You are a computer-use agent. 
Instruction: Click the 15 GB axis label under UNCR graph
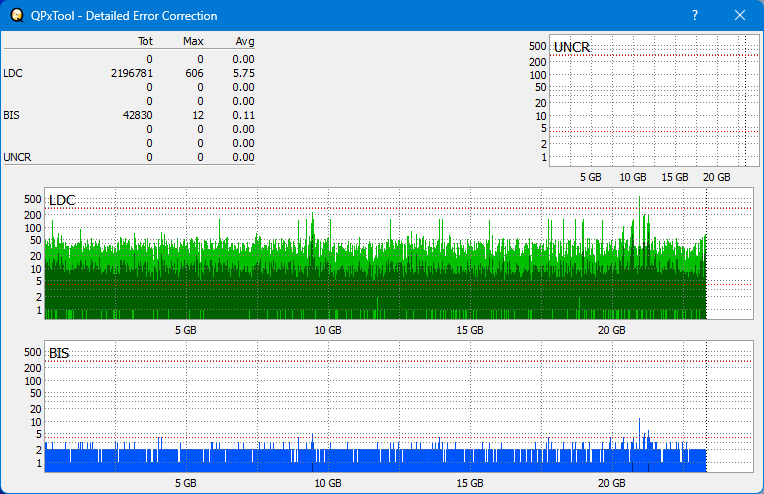point(675,177)
